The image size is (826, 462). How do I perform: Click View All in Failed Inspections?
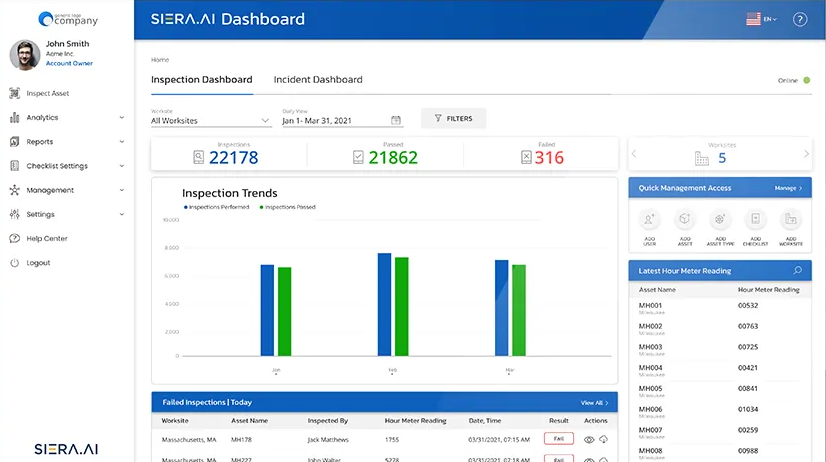[x=593, y=403]
